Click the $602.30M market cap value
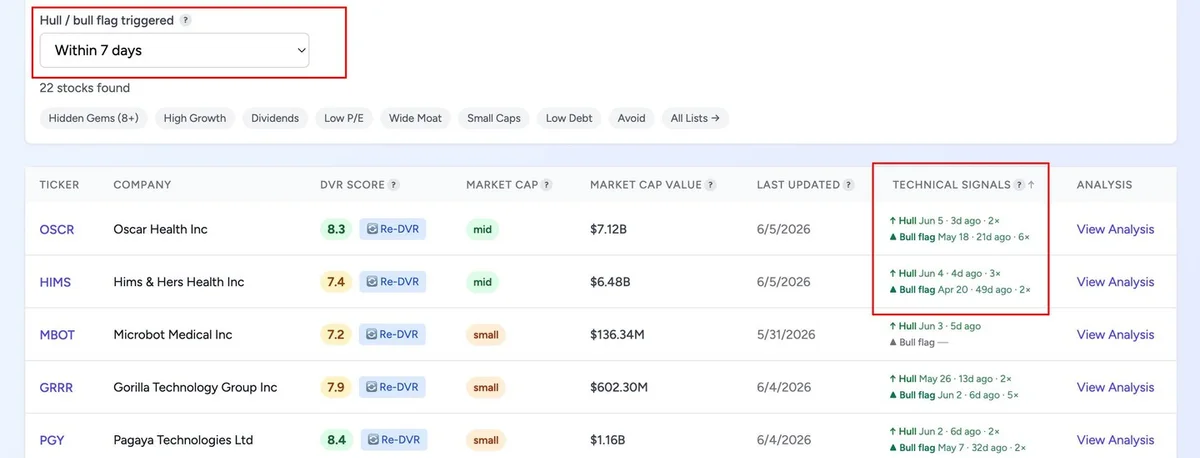The height and width of the screenshot is (458, 1200). [619, 387]
